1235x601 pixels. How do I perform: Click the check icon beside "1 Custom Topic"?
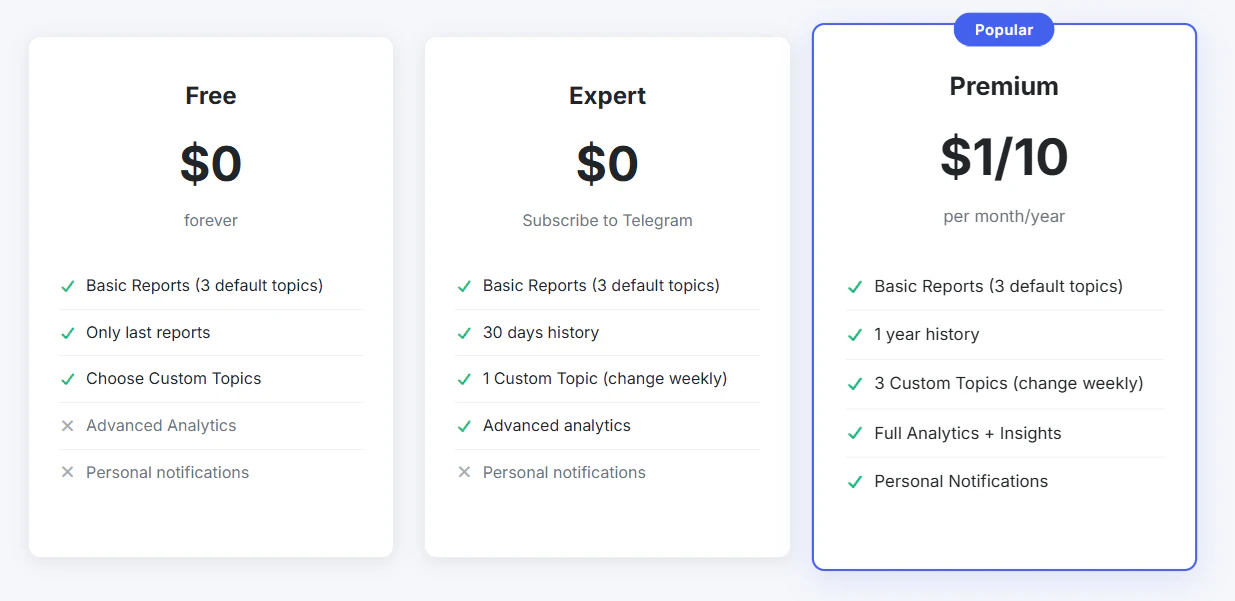[464, 379]
